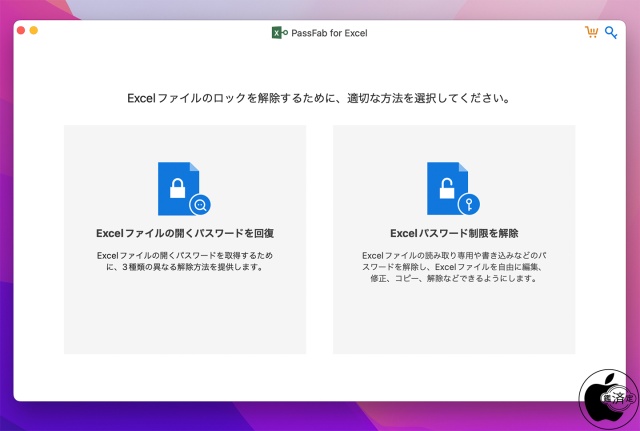Click the instruction text 'Excelファイルのロックを解除するために'

(233, 98)
